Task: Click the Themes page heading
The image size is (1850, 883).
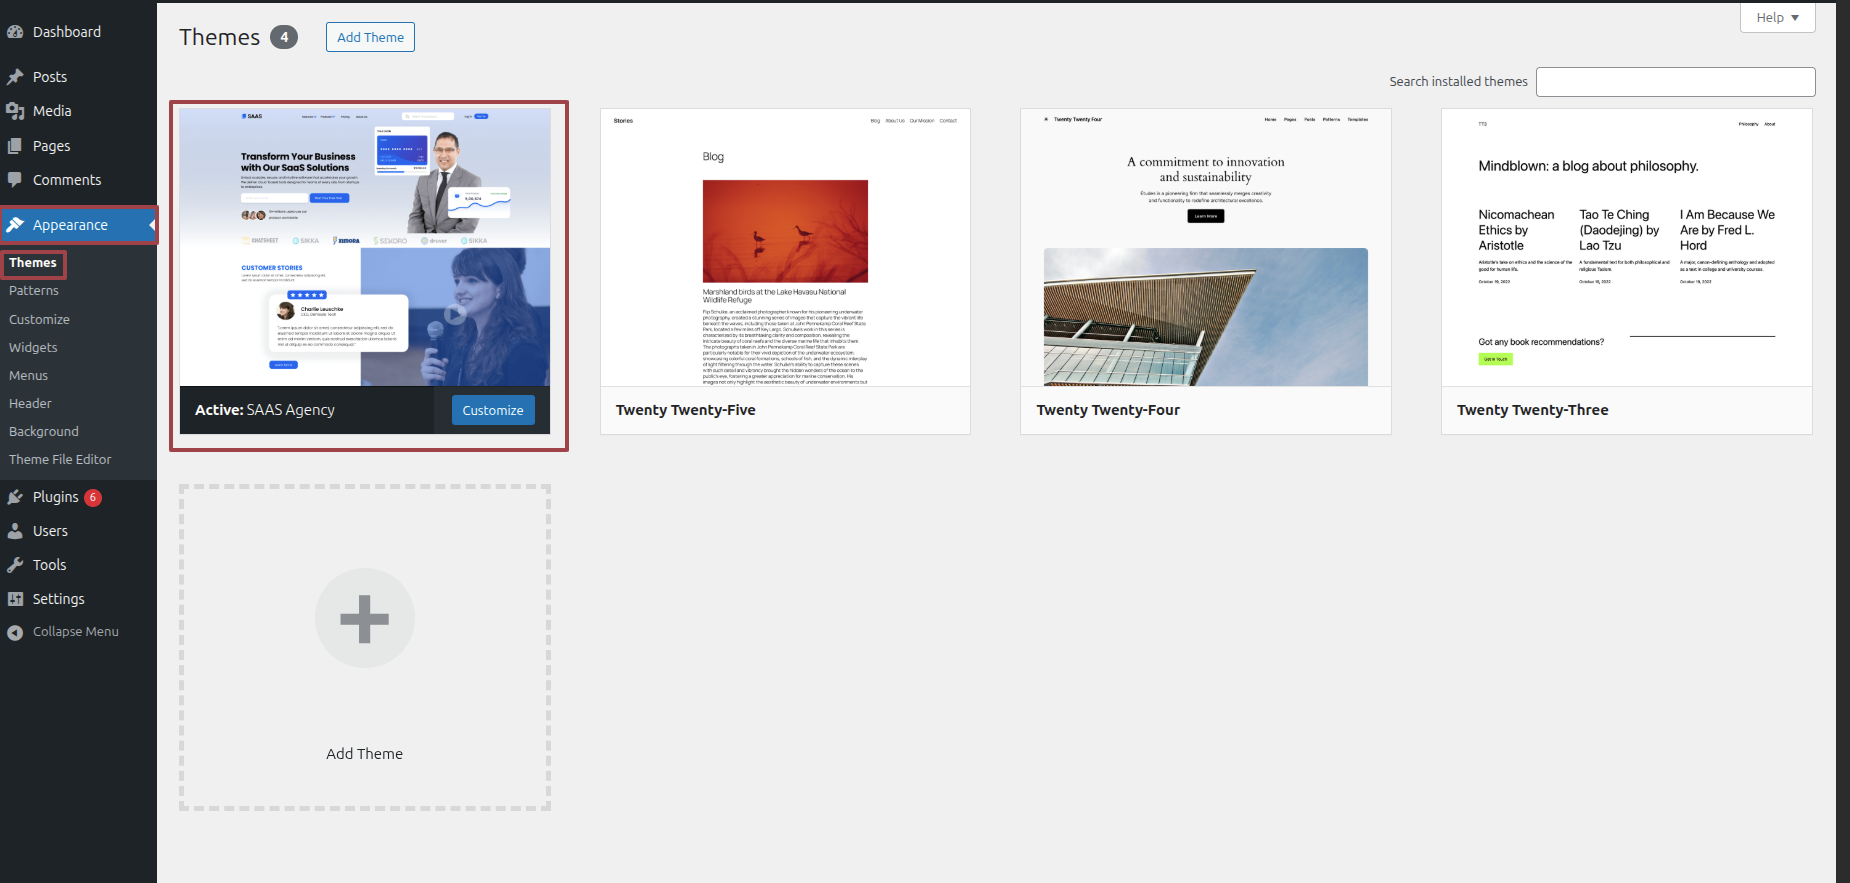Action: 220,37
